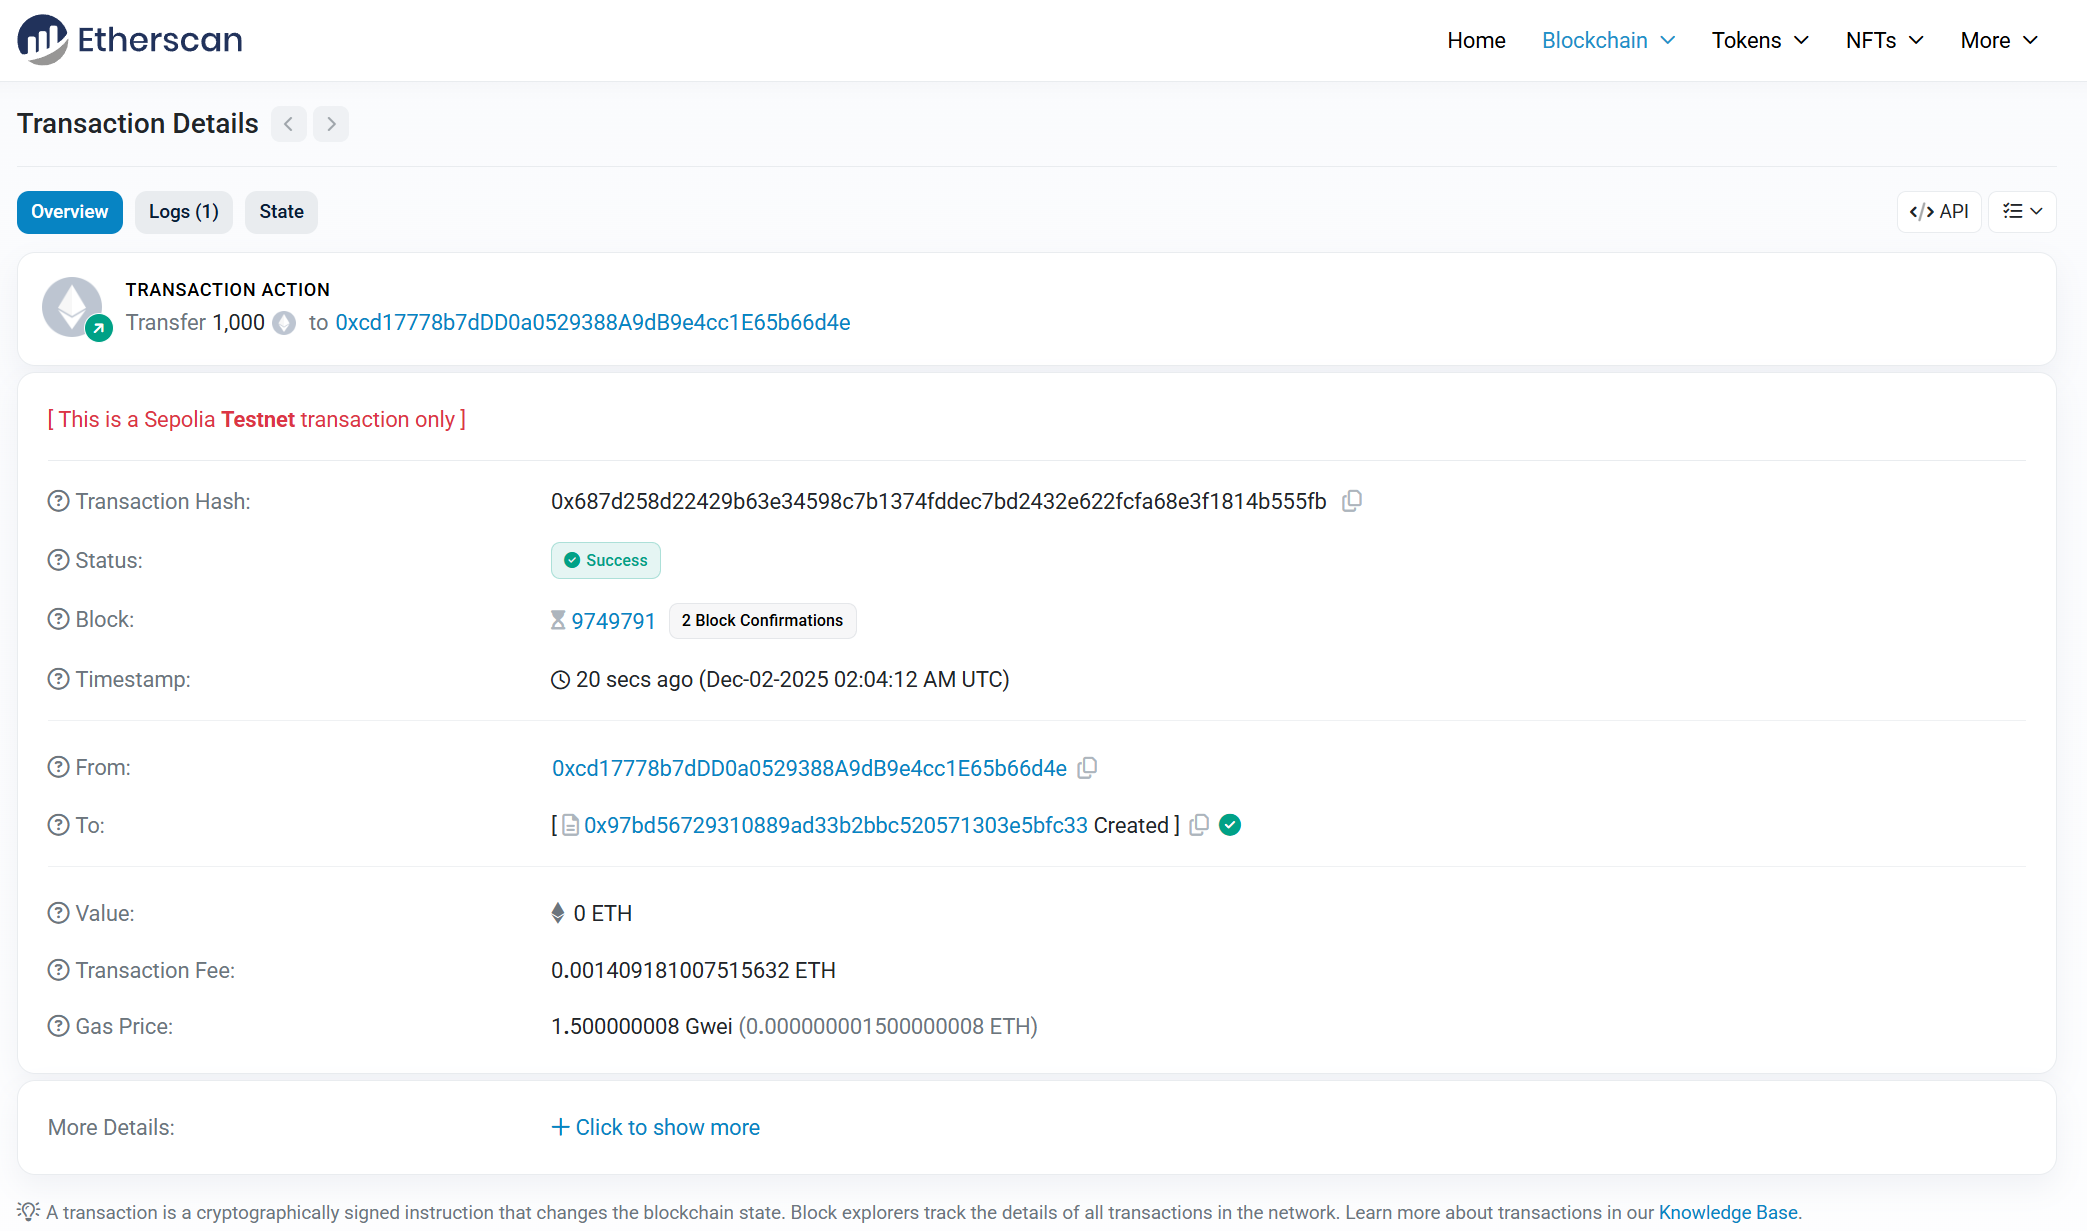2087x1231 pixels.
Task: Expand Click to show more details
Action: tap(656, 1127)
